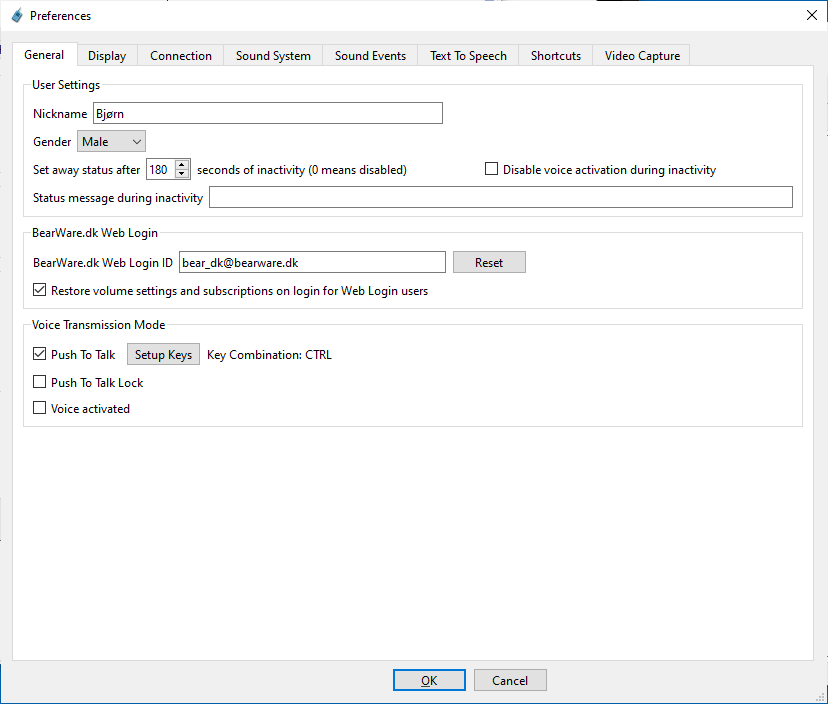This screenshot has height=704, width=828.
Task: Enable Push To Talk Lock
Action: pos(40,382)
